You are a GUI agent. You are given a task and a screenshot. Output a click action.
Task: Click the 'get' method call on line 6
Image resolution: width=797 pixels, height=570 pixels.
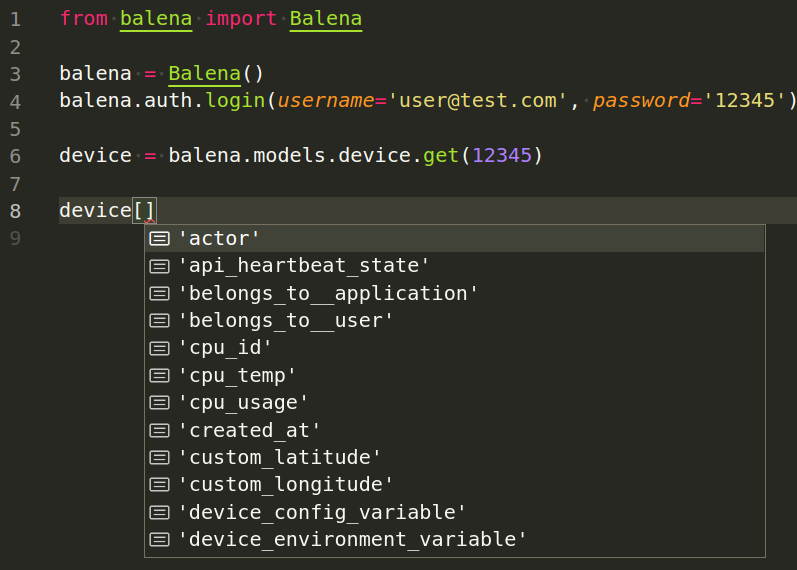click(x=443, y=156)
